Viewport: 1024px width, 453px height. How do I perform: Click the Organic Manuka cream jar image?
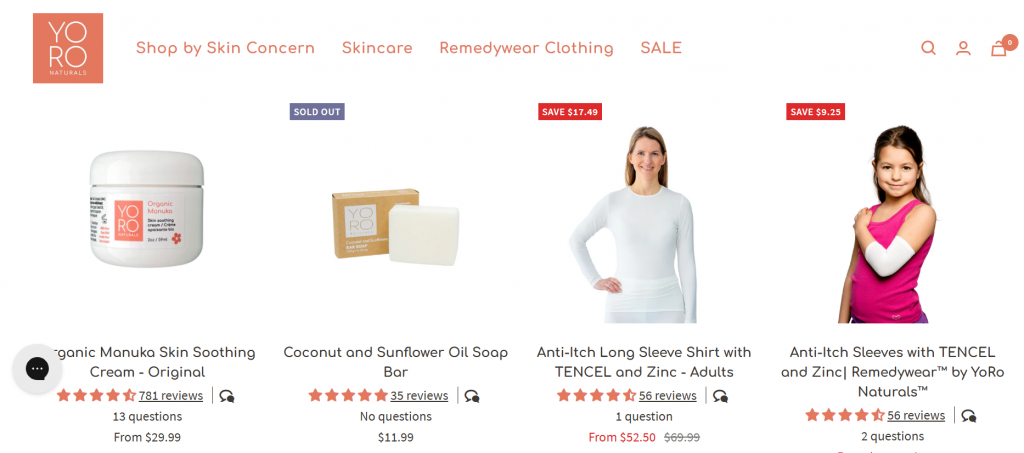146,208
